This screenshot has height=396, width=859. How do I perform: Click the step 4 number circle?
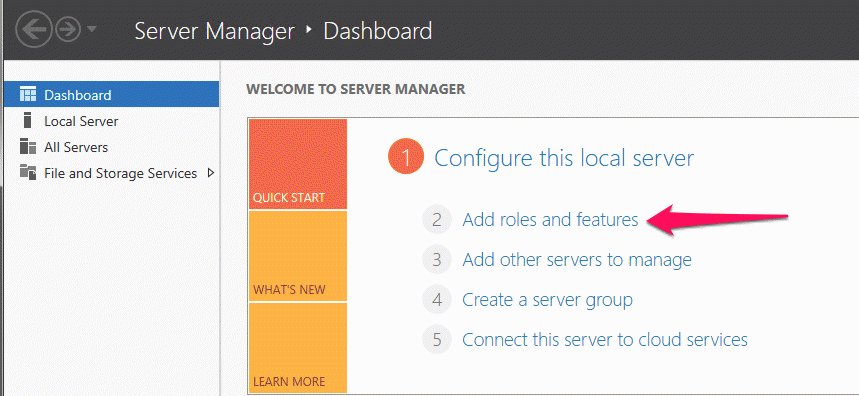[x=437, y=300]
